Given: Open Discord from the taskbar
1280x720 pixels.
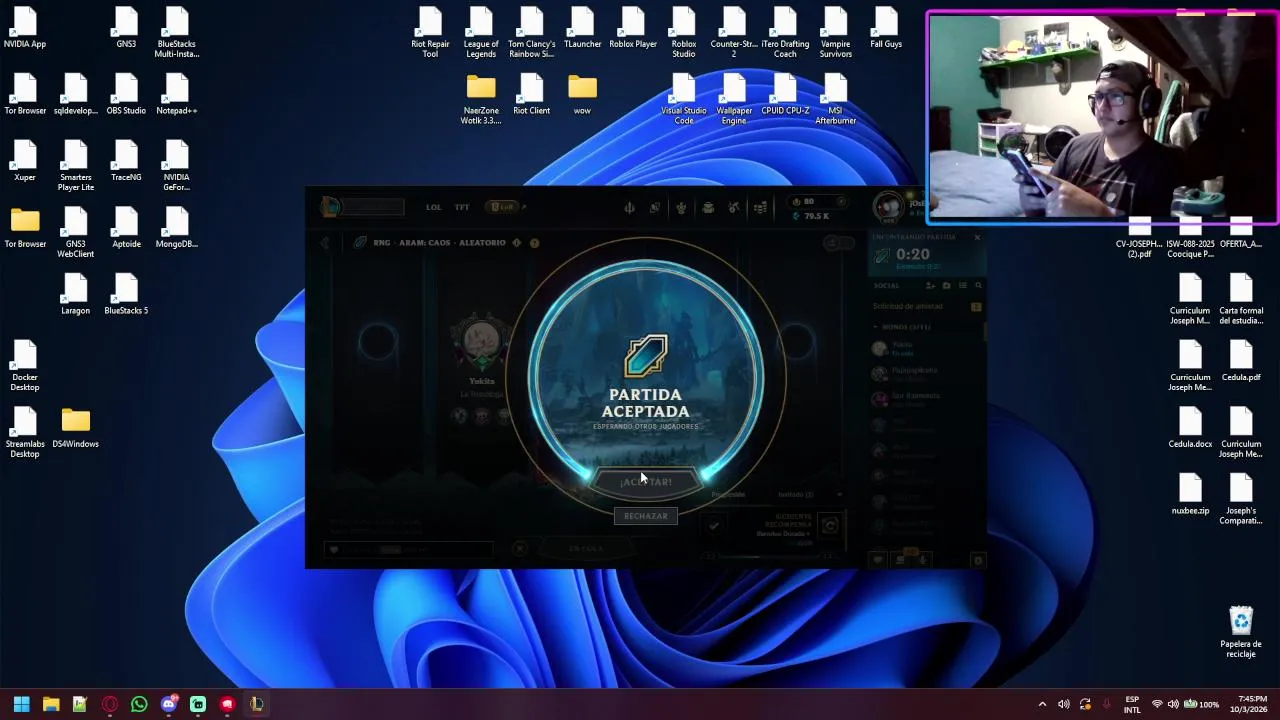Looking at the screenshot, I should pos(168,704).
